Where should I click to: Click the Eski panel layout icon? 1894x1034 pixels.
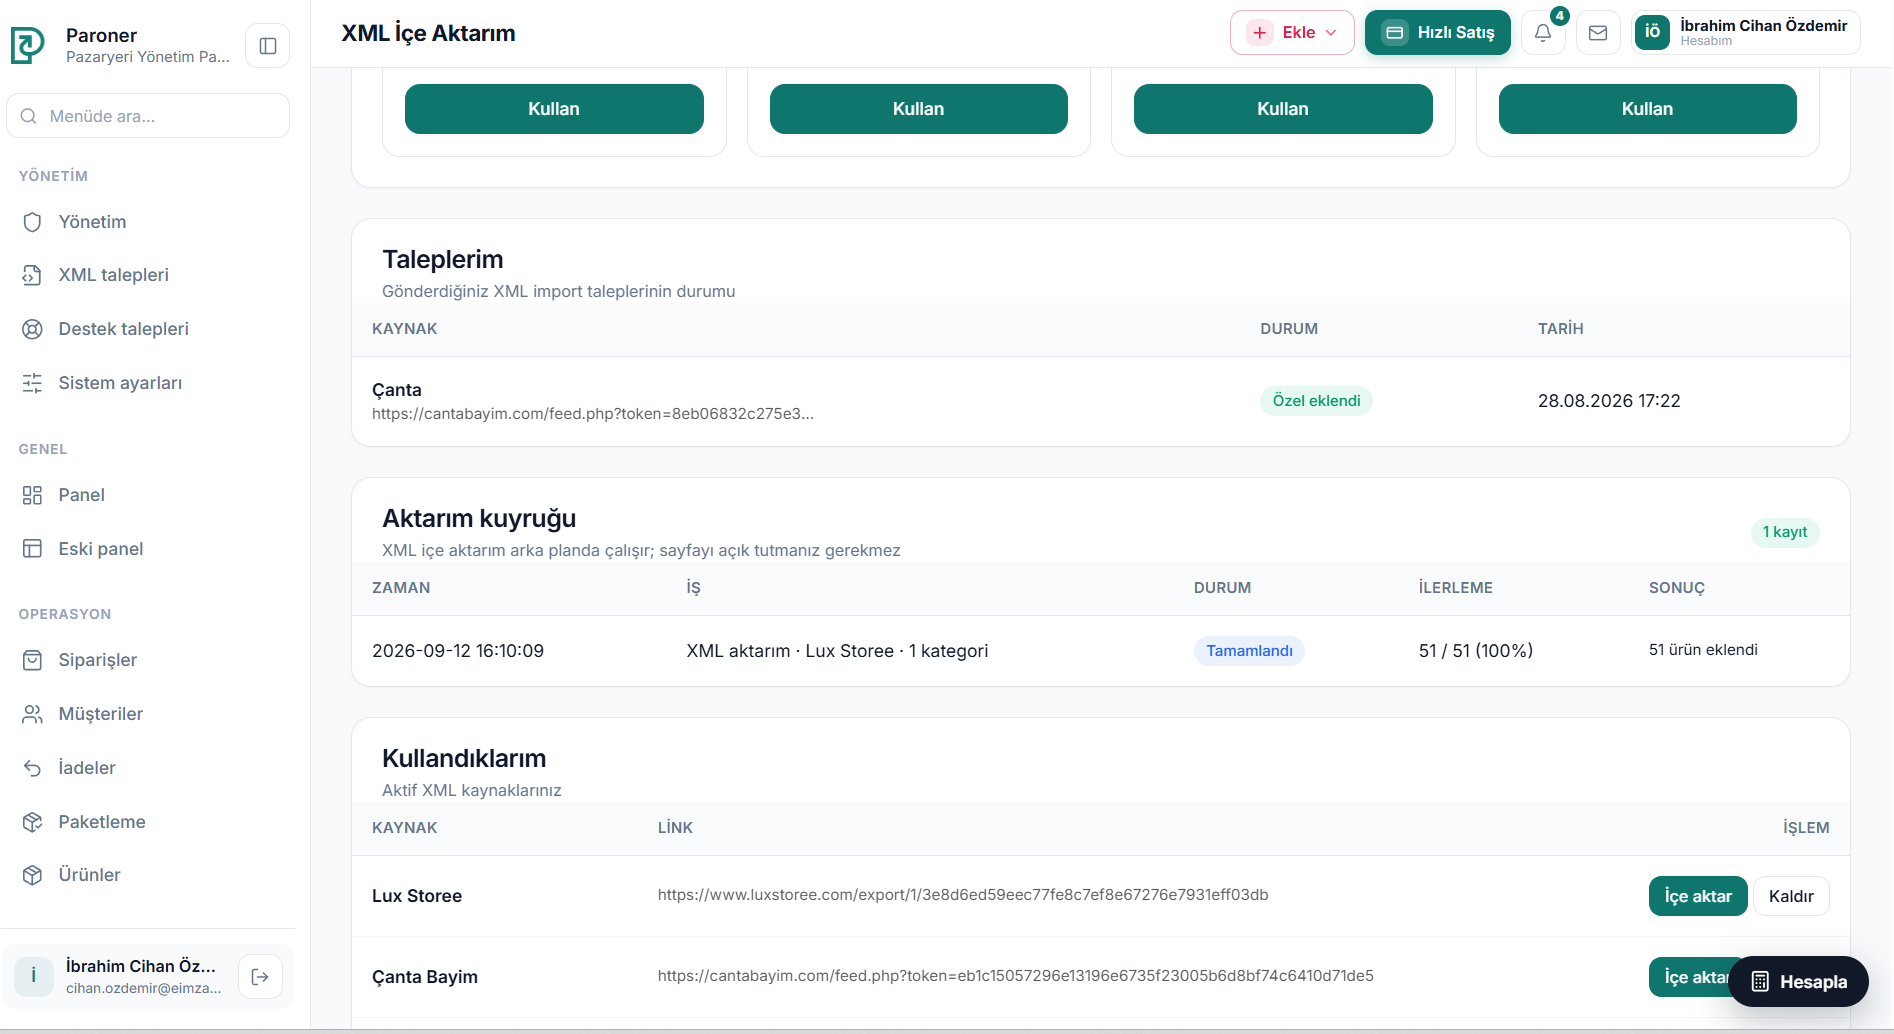tap(33, 549)
